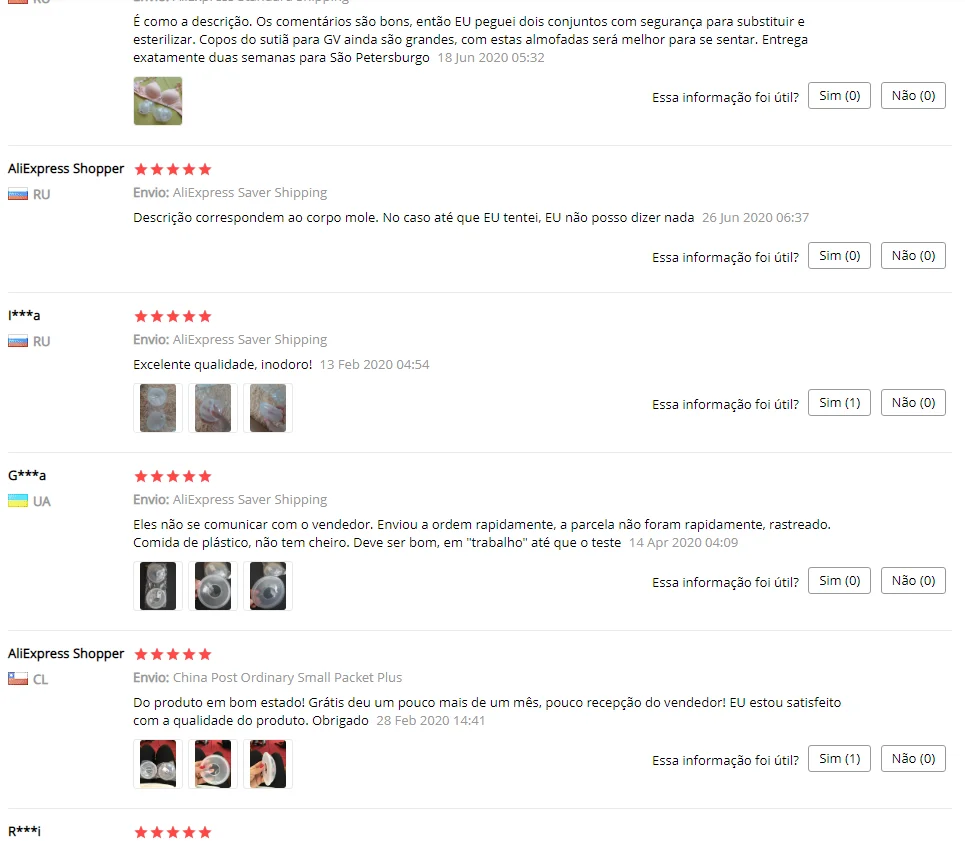Open first photo in I***a's review
The height and width of the screenshot is (841, 965).
tap(158, 408)
